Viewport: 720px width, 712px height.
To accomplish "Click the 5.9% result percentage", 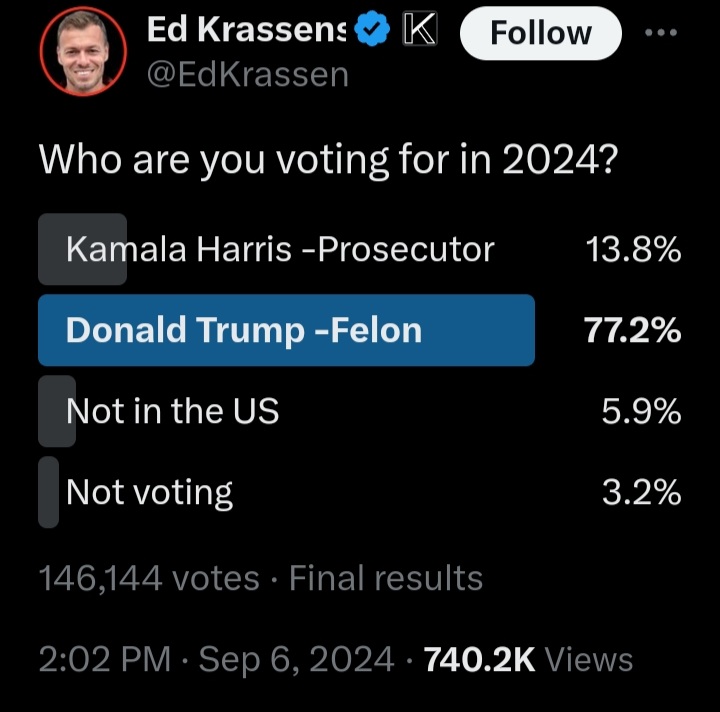I will pos(641,411).
